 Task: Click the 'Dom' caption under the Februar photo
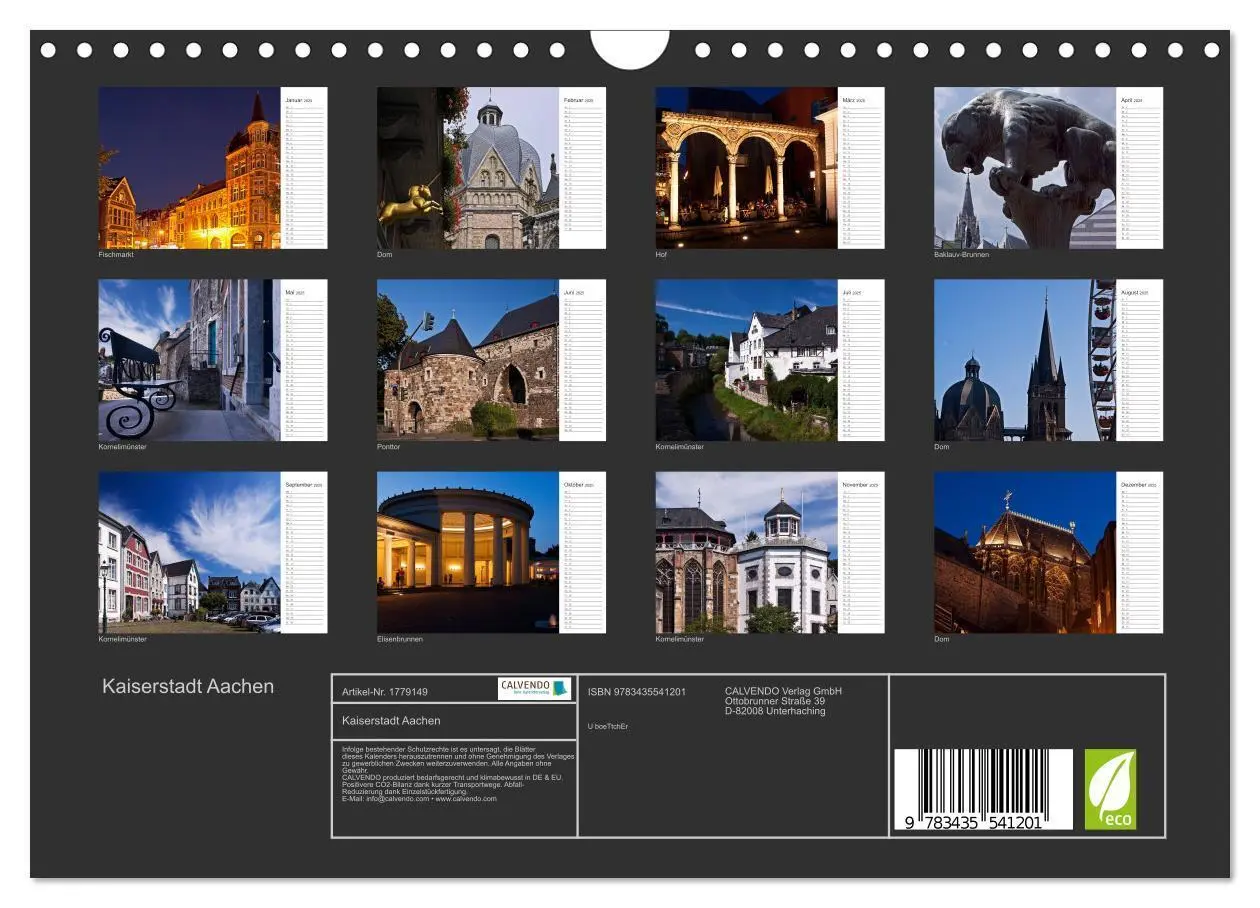(385, 254)
